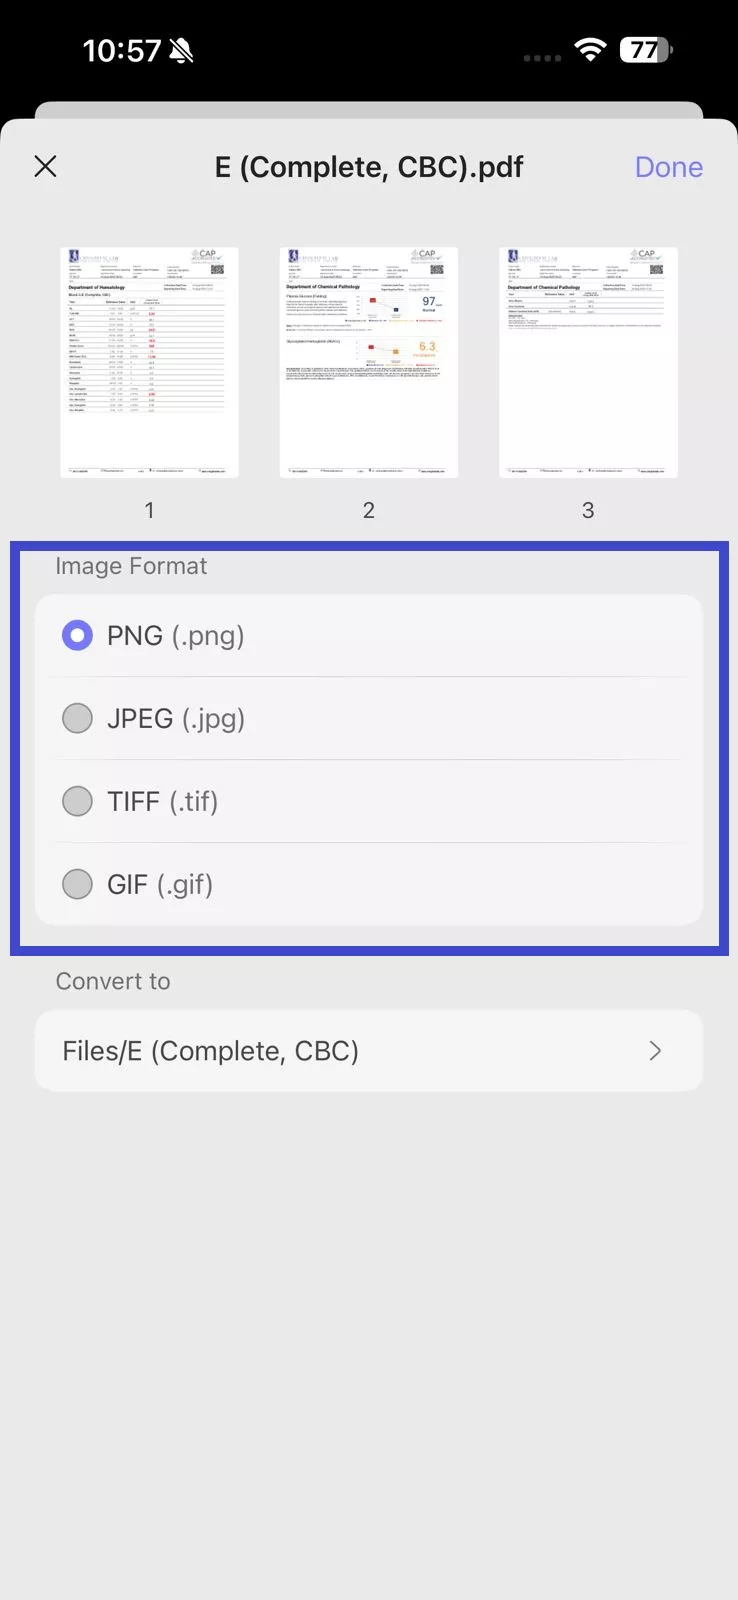Screen dimensions: 738x1600
Task: Tap the E (Complete, CBC).pdf title
Action: (368, 167)
